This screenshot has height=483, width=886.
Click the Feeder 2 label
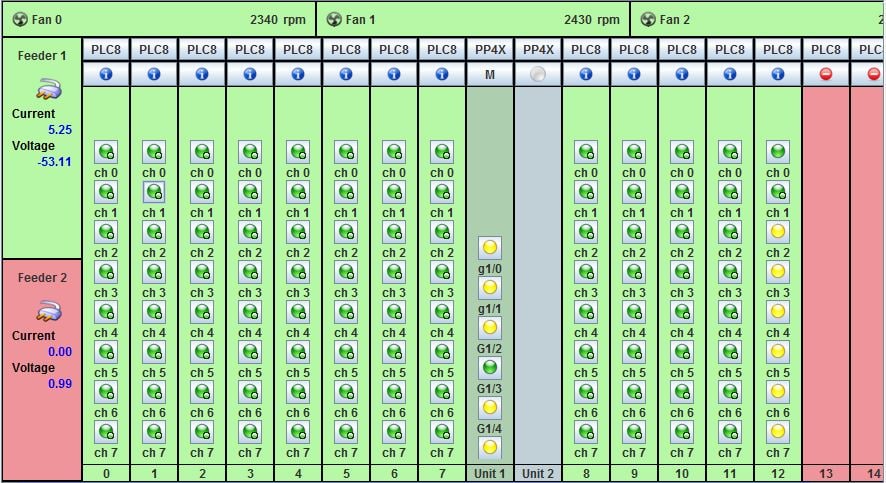tap(42, 277)
